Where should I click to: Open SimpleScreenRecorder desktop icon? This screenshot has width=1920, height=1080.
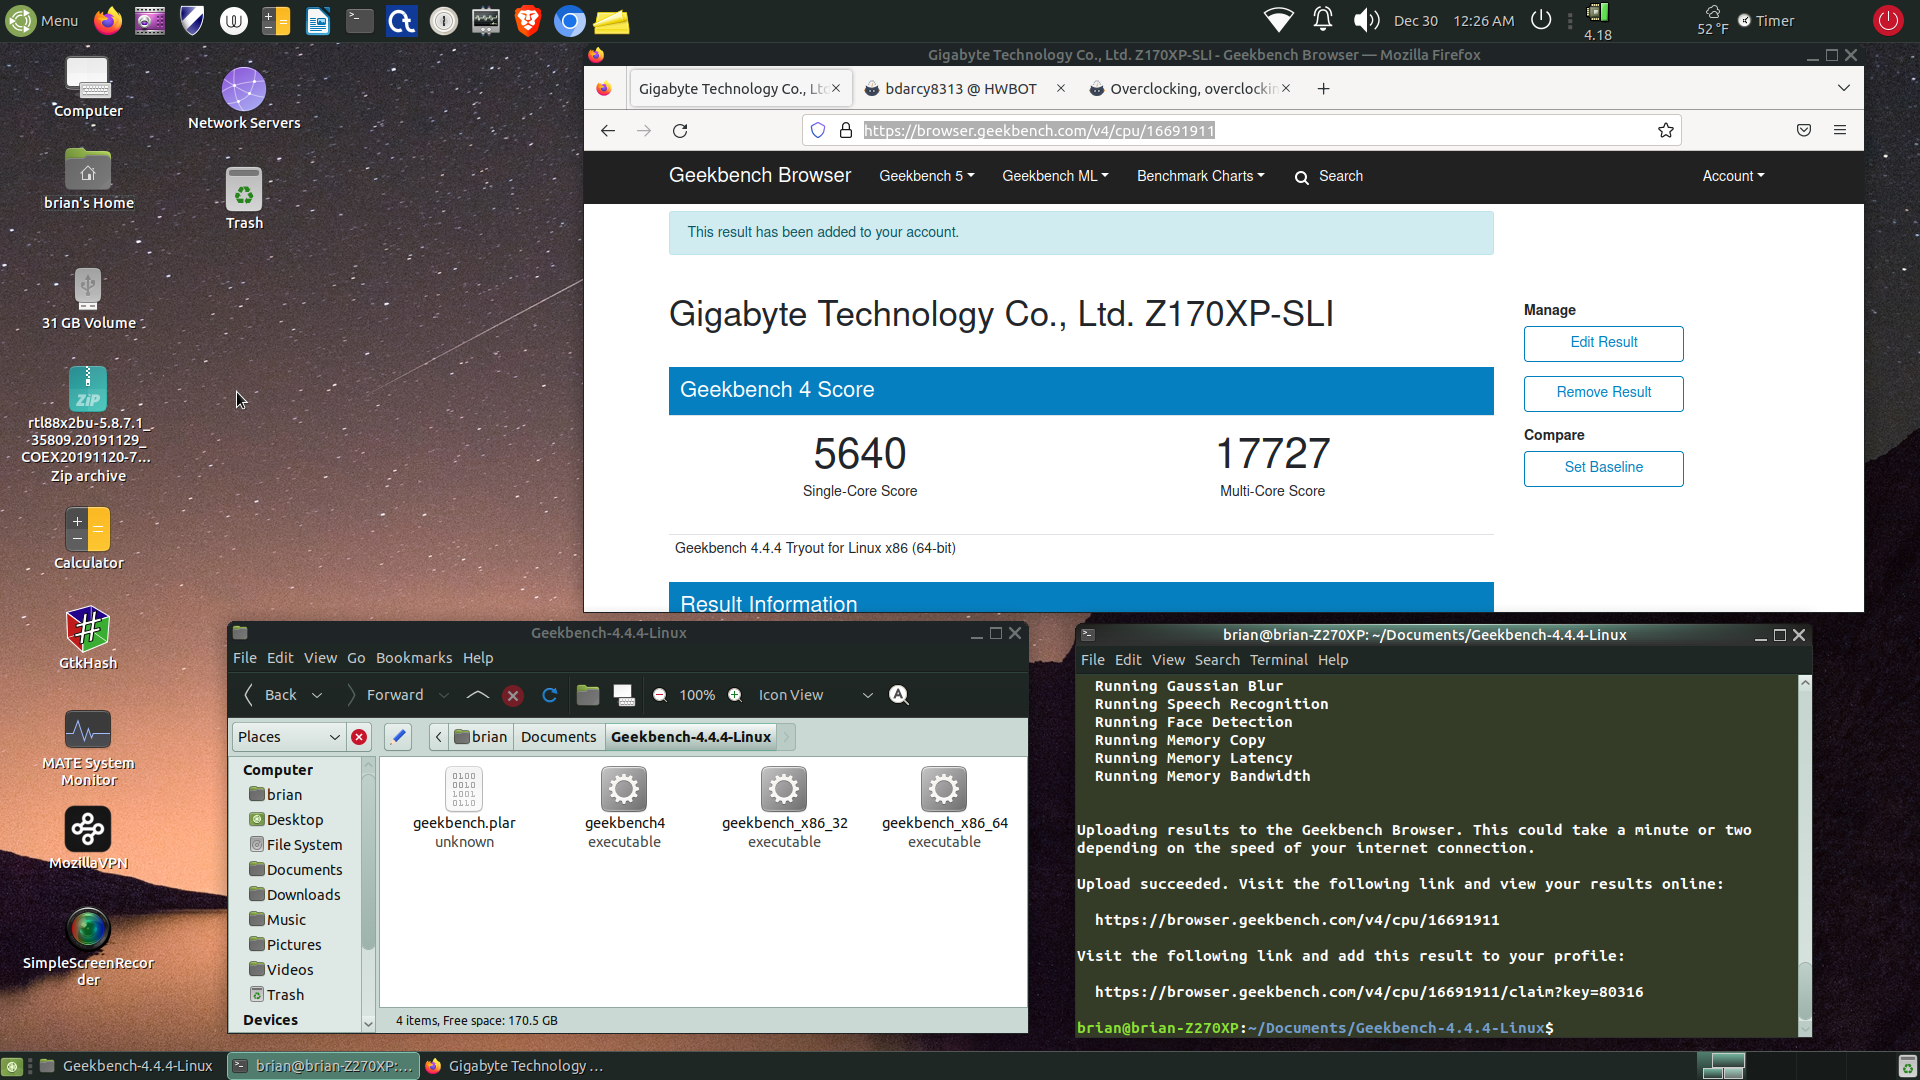click(x=88, y=929)
